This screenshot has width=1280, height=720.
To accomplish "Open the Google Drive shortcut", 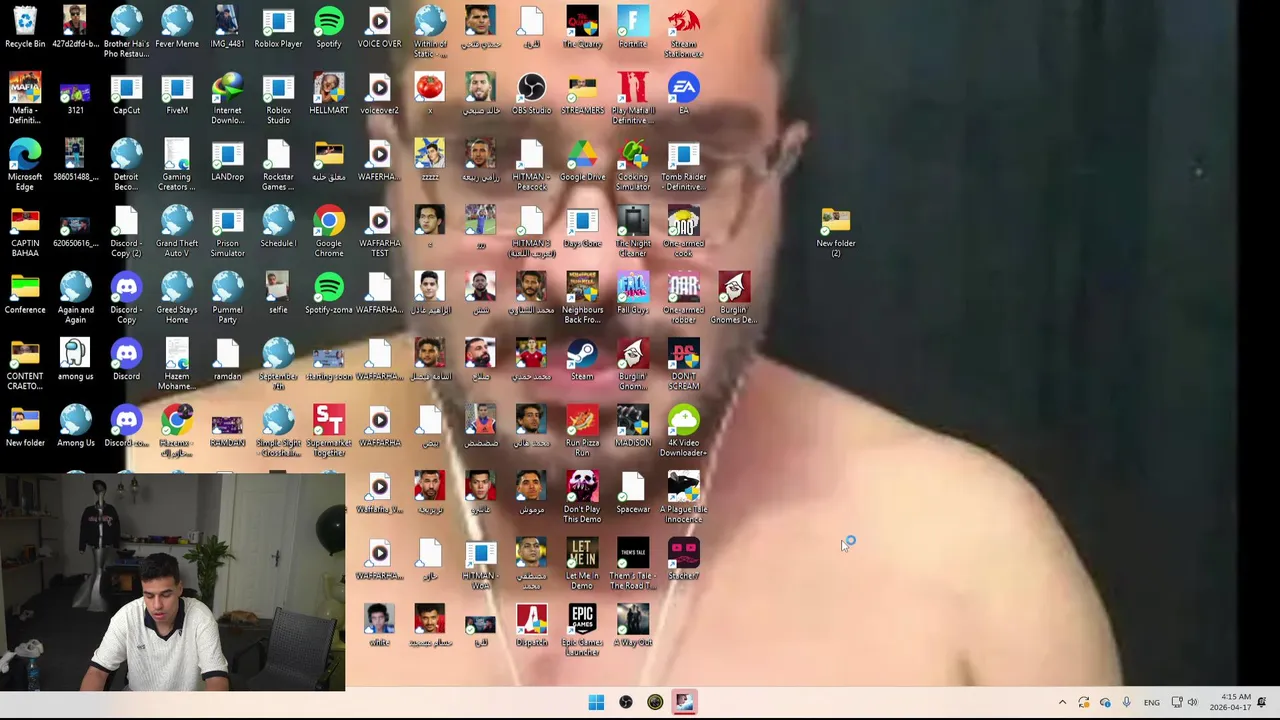I will click(582, 161).
